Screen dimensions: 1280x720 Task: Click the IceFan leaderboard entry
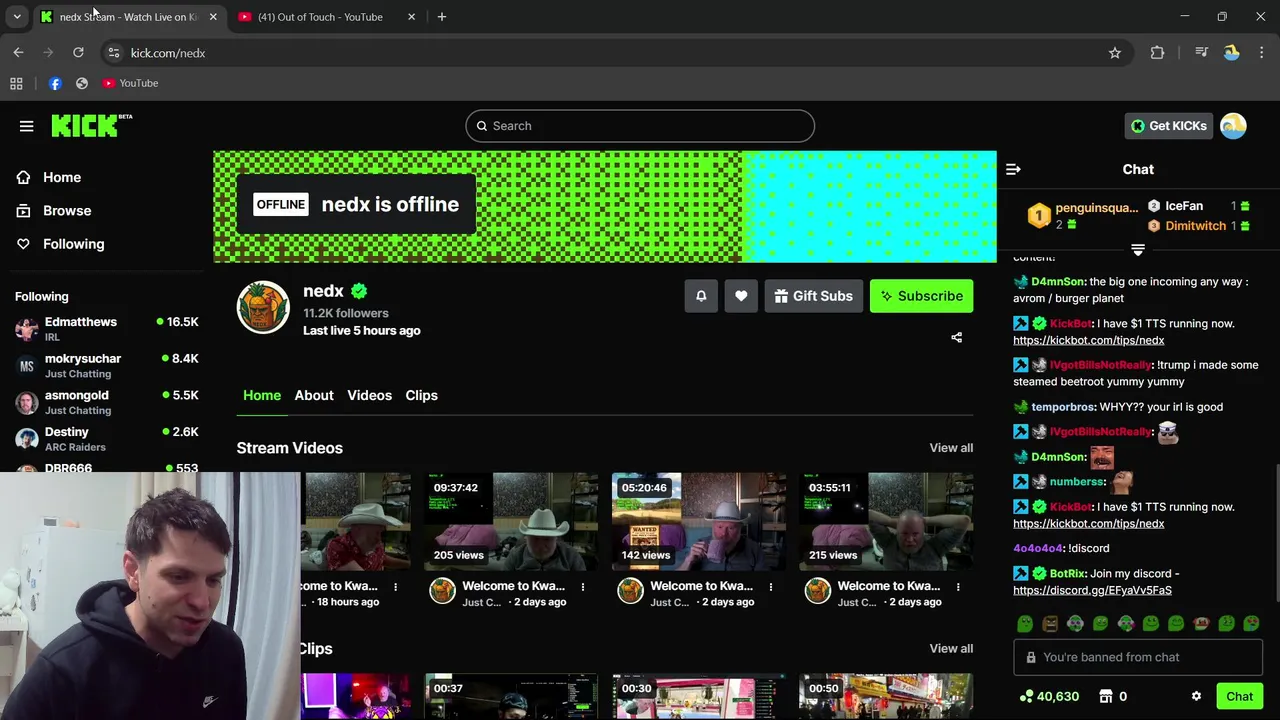pos(1199,206)
